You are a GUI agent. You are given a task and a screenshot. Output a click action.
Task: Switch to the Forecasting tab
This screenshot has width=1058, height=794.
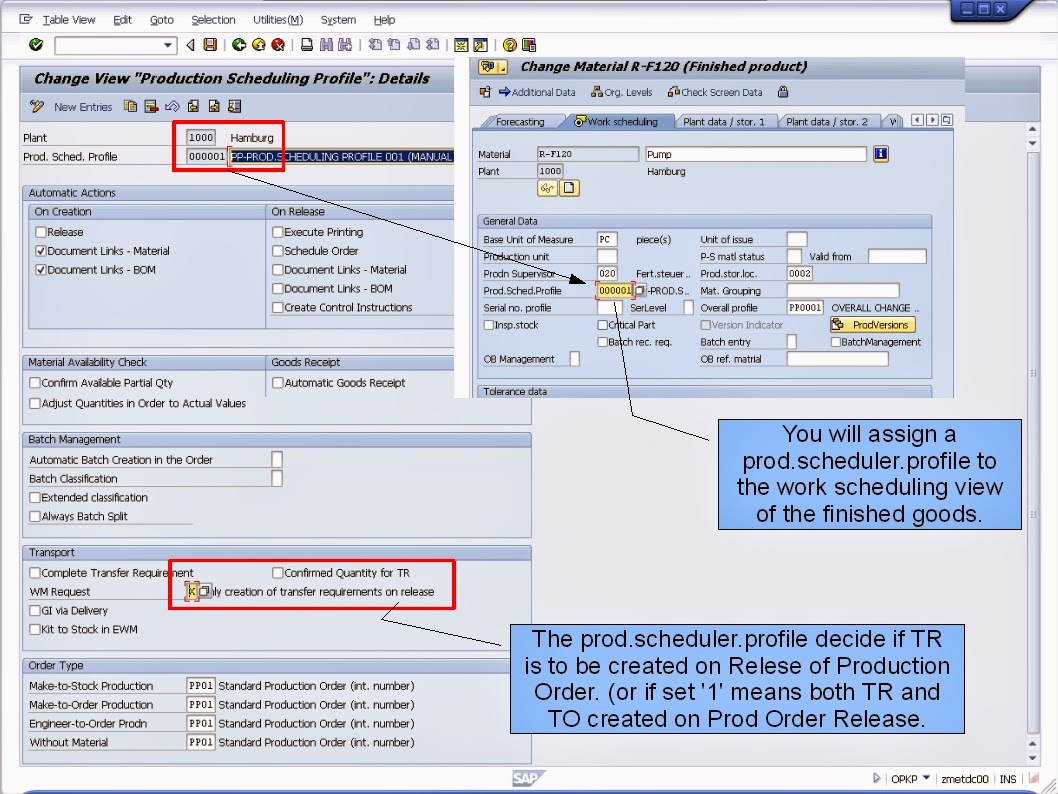pyautogui.click(x=520, y=121)
